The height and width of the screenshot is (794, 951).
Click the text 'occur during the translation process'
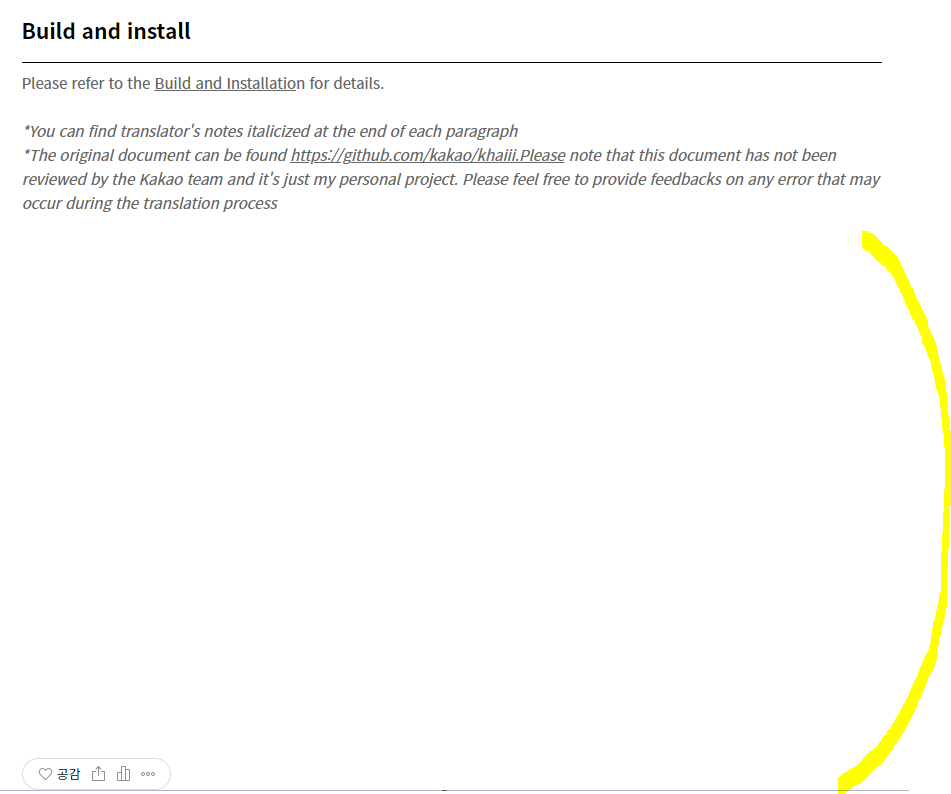pos(150,203)
